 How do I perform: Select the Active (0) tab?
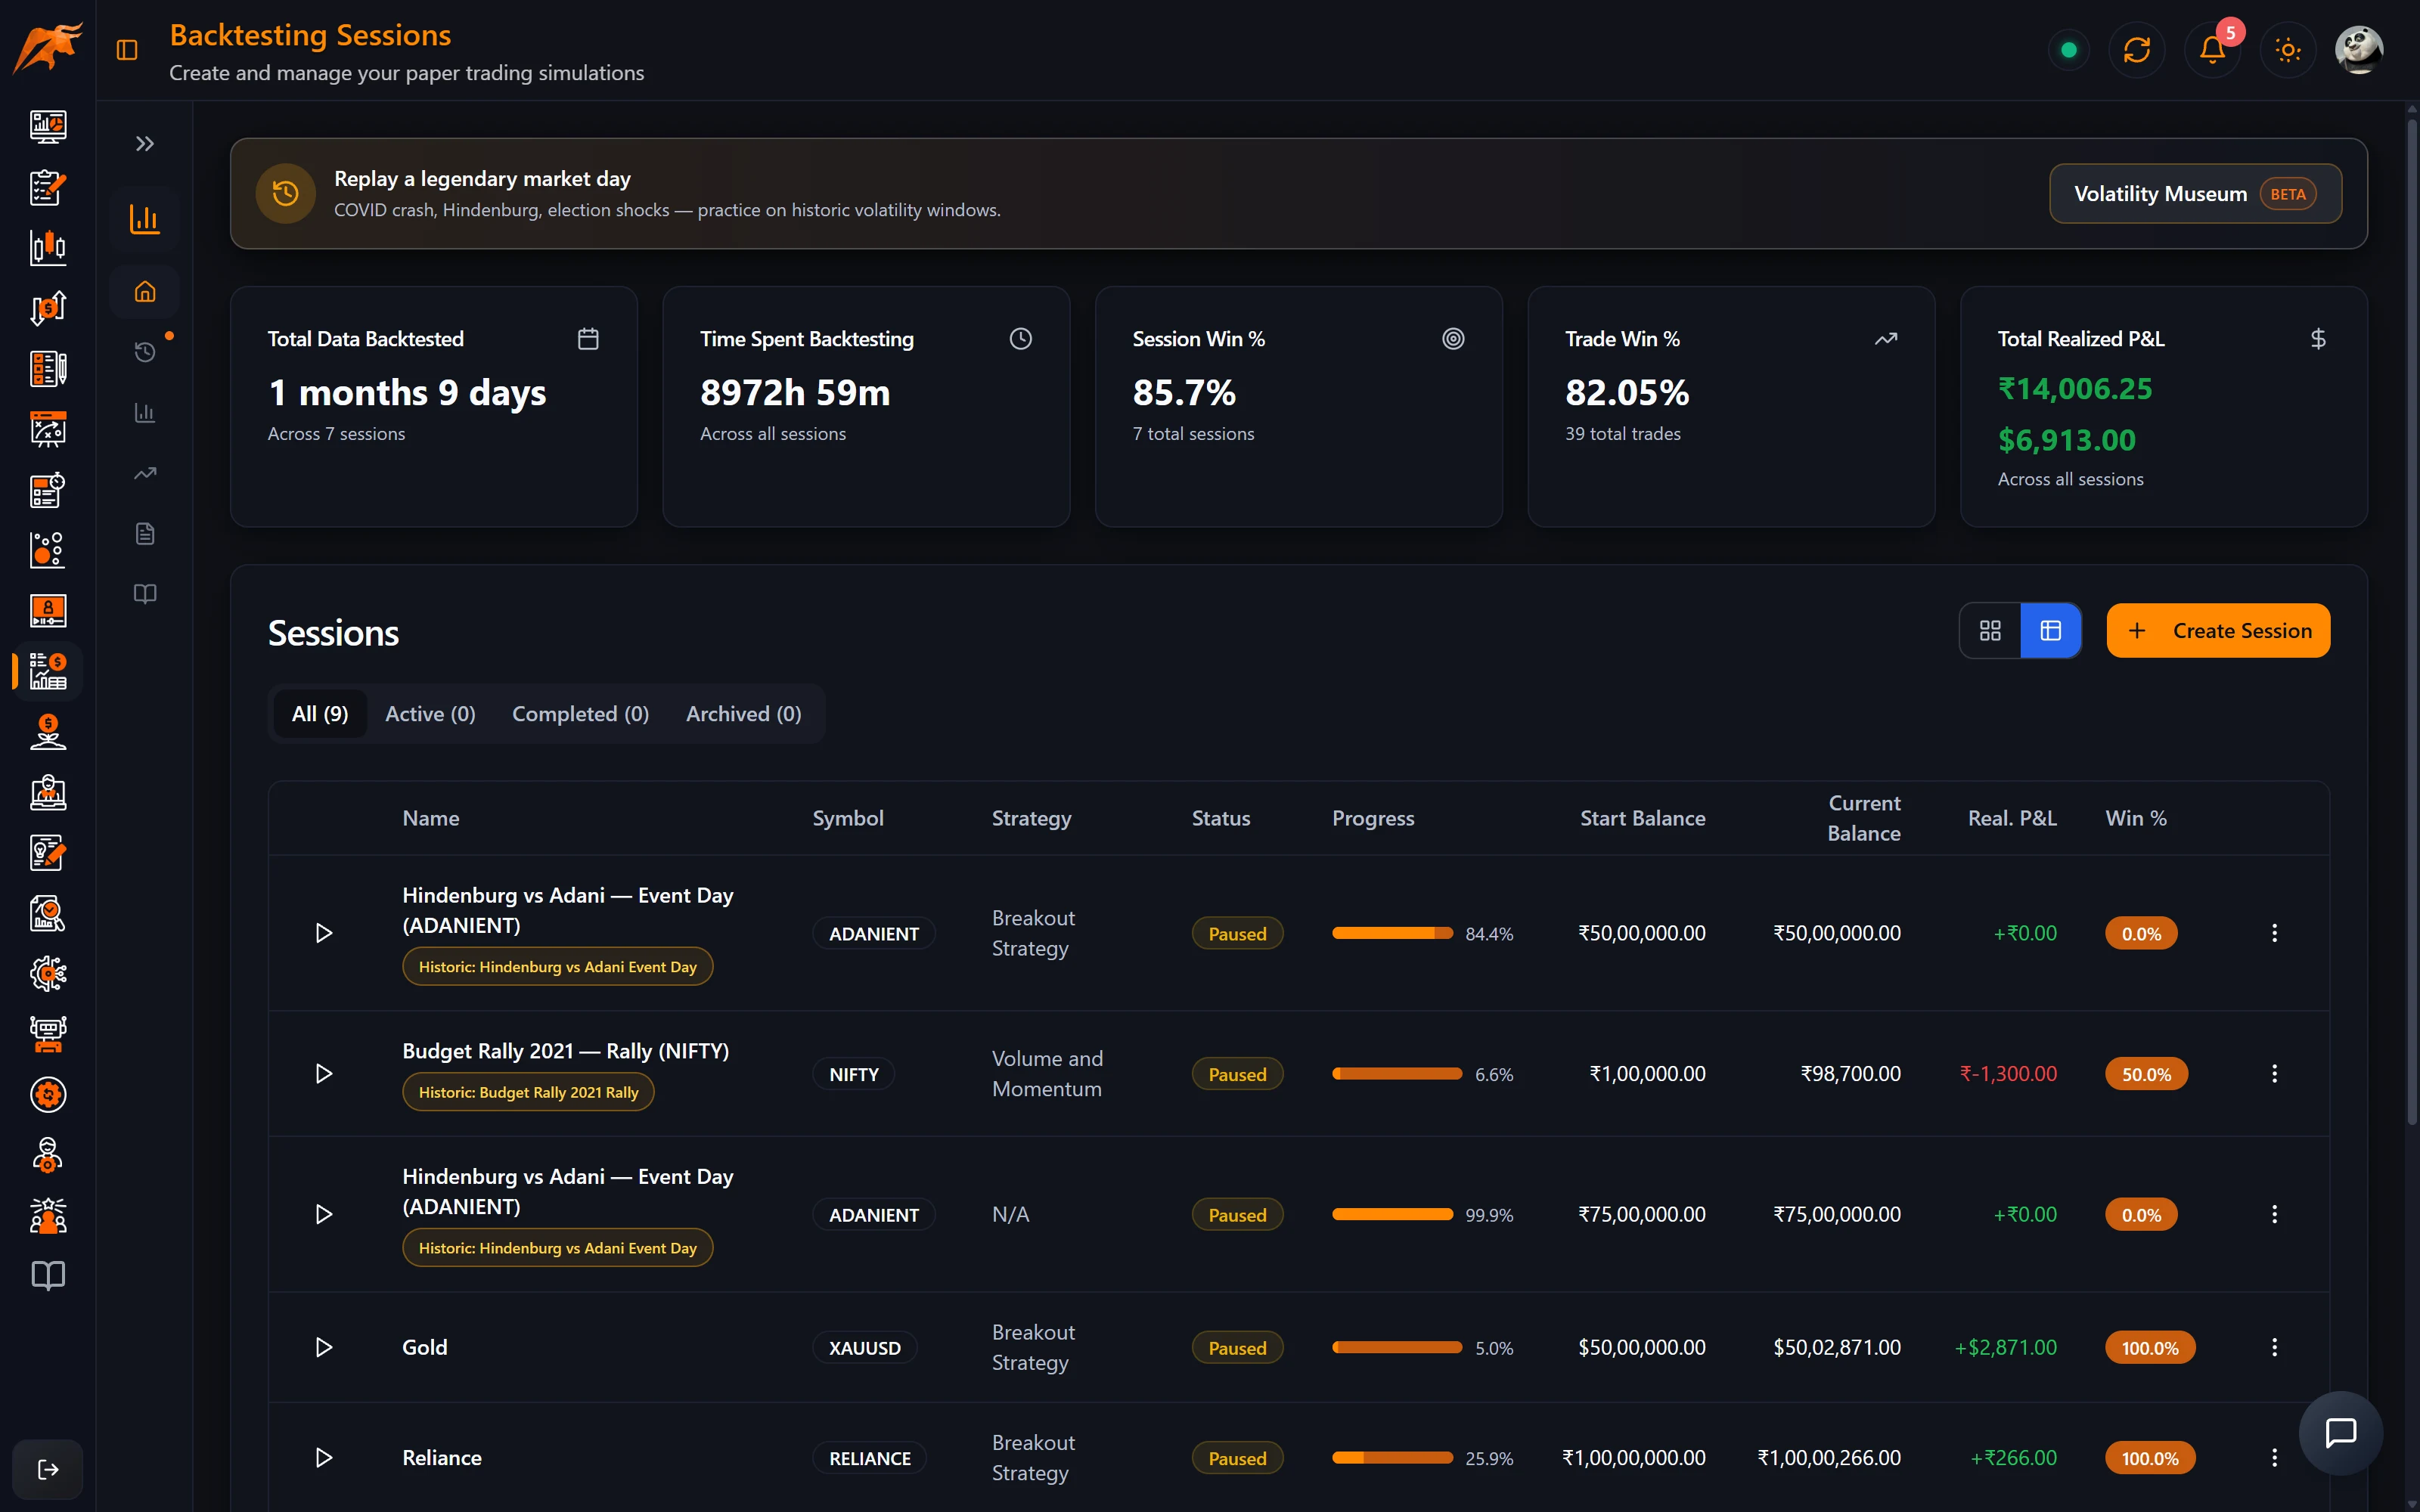point(430,714)
